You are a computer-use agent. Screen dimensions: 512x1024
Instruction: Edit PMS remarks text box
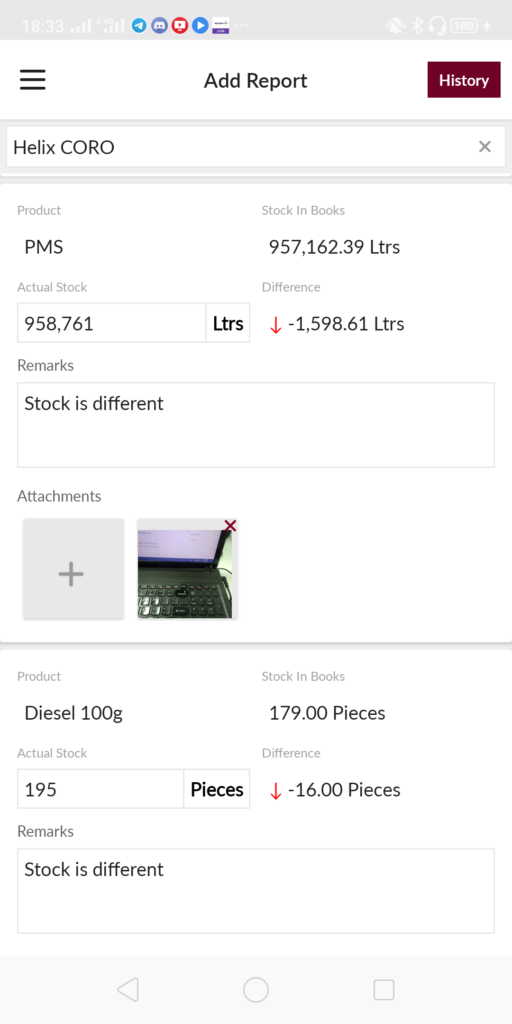pos(256,424)
